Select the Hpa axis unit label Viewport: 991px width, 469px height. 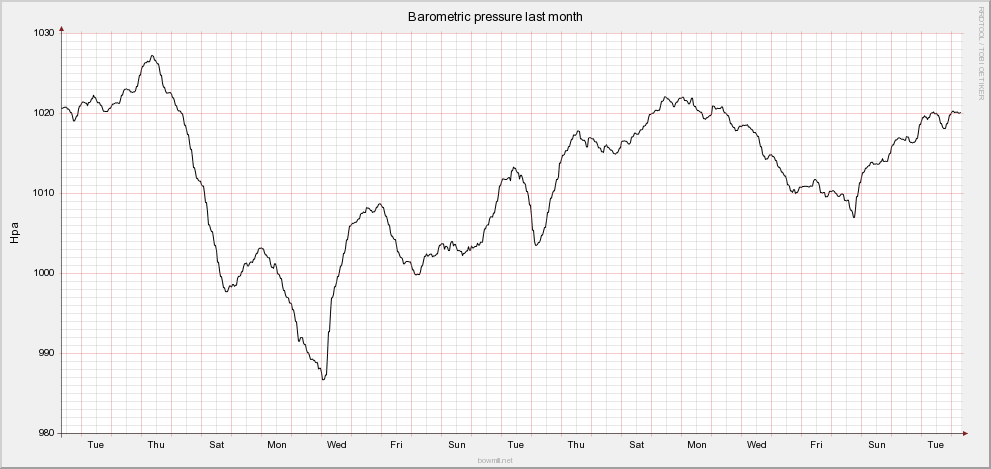tap(14, 233)
